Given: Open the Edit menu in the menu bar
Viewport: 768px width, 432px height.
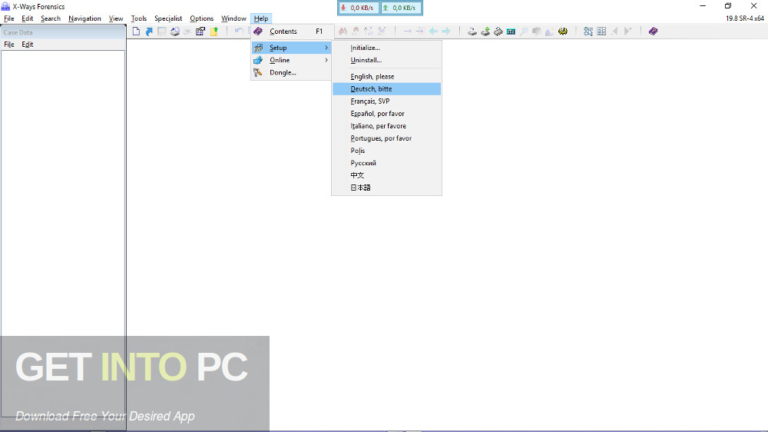Looking at the screenshot, I should tap(27, 19).
